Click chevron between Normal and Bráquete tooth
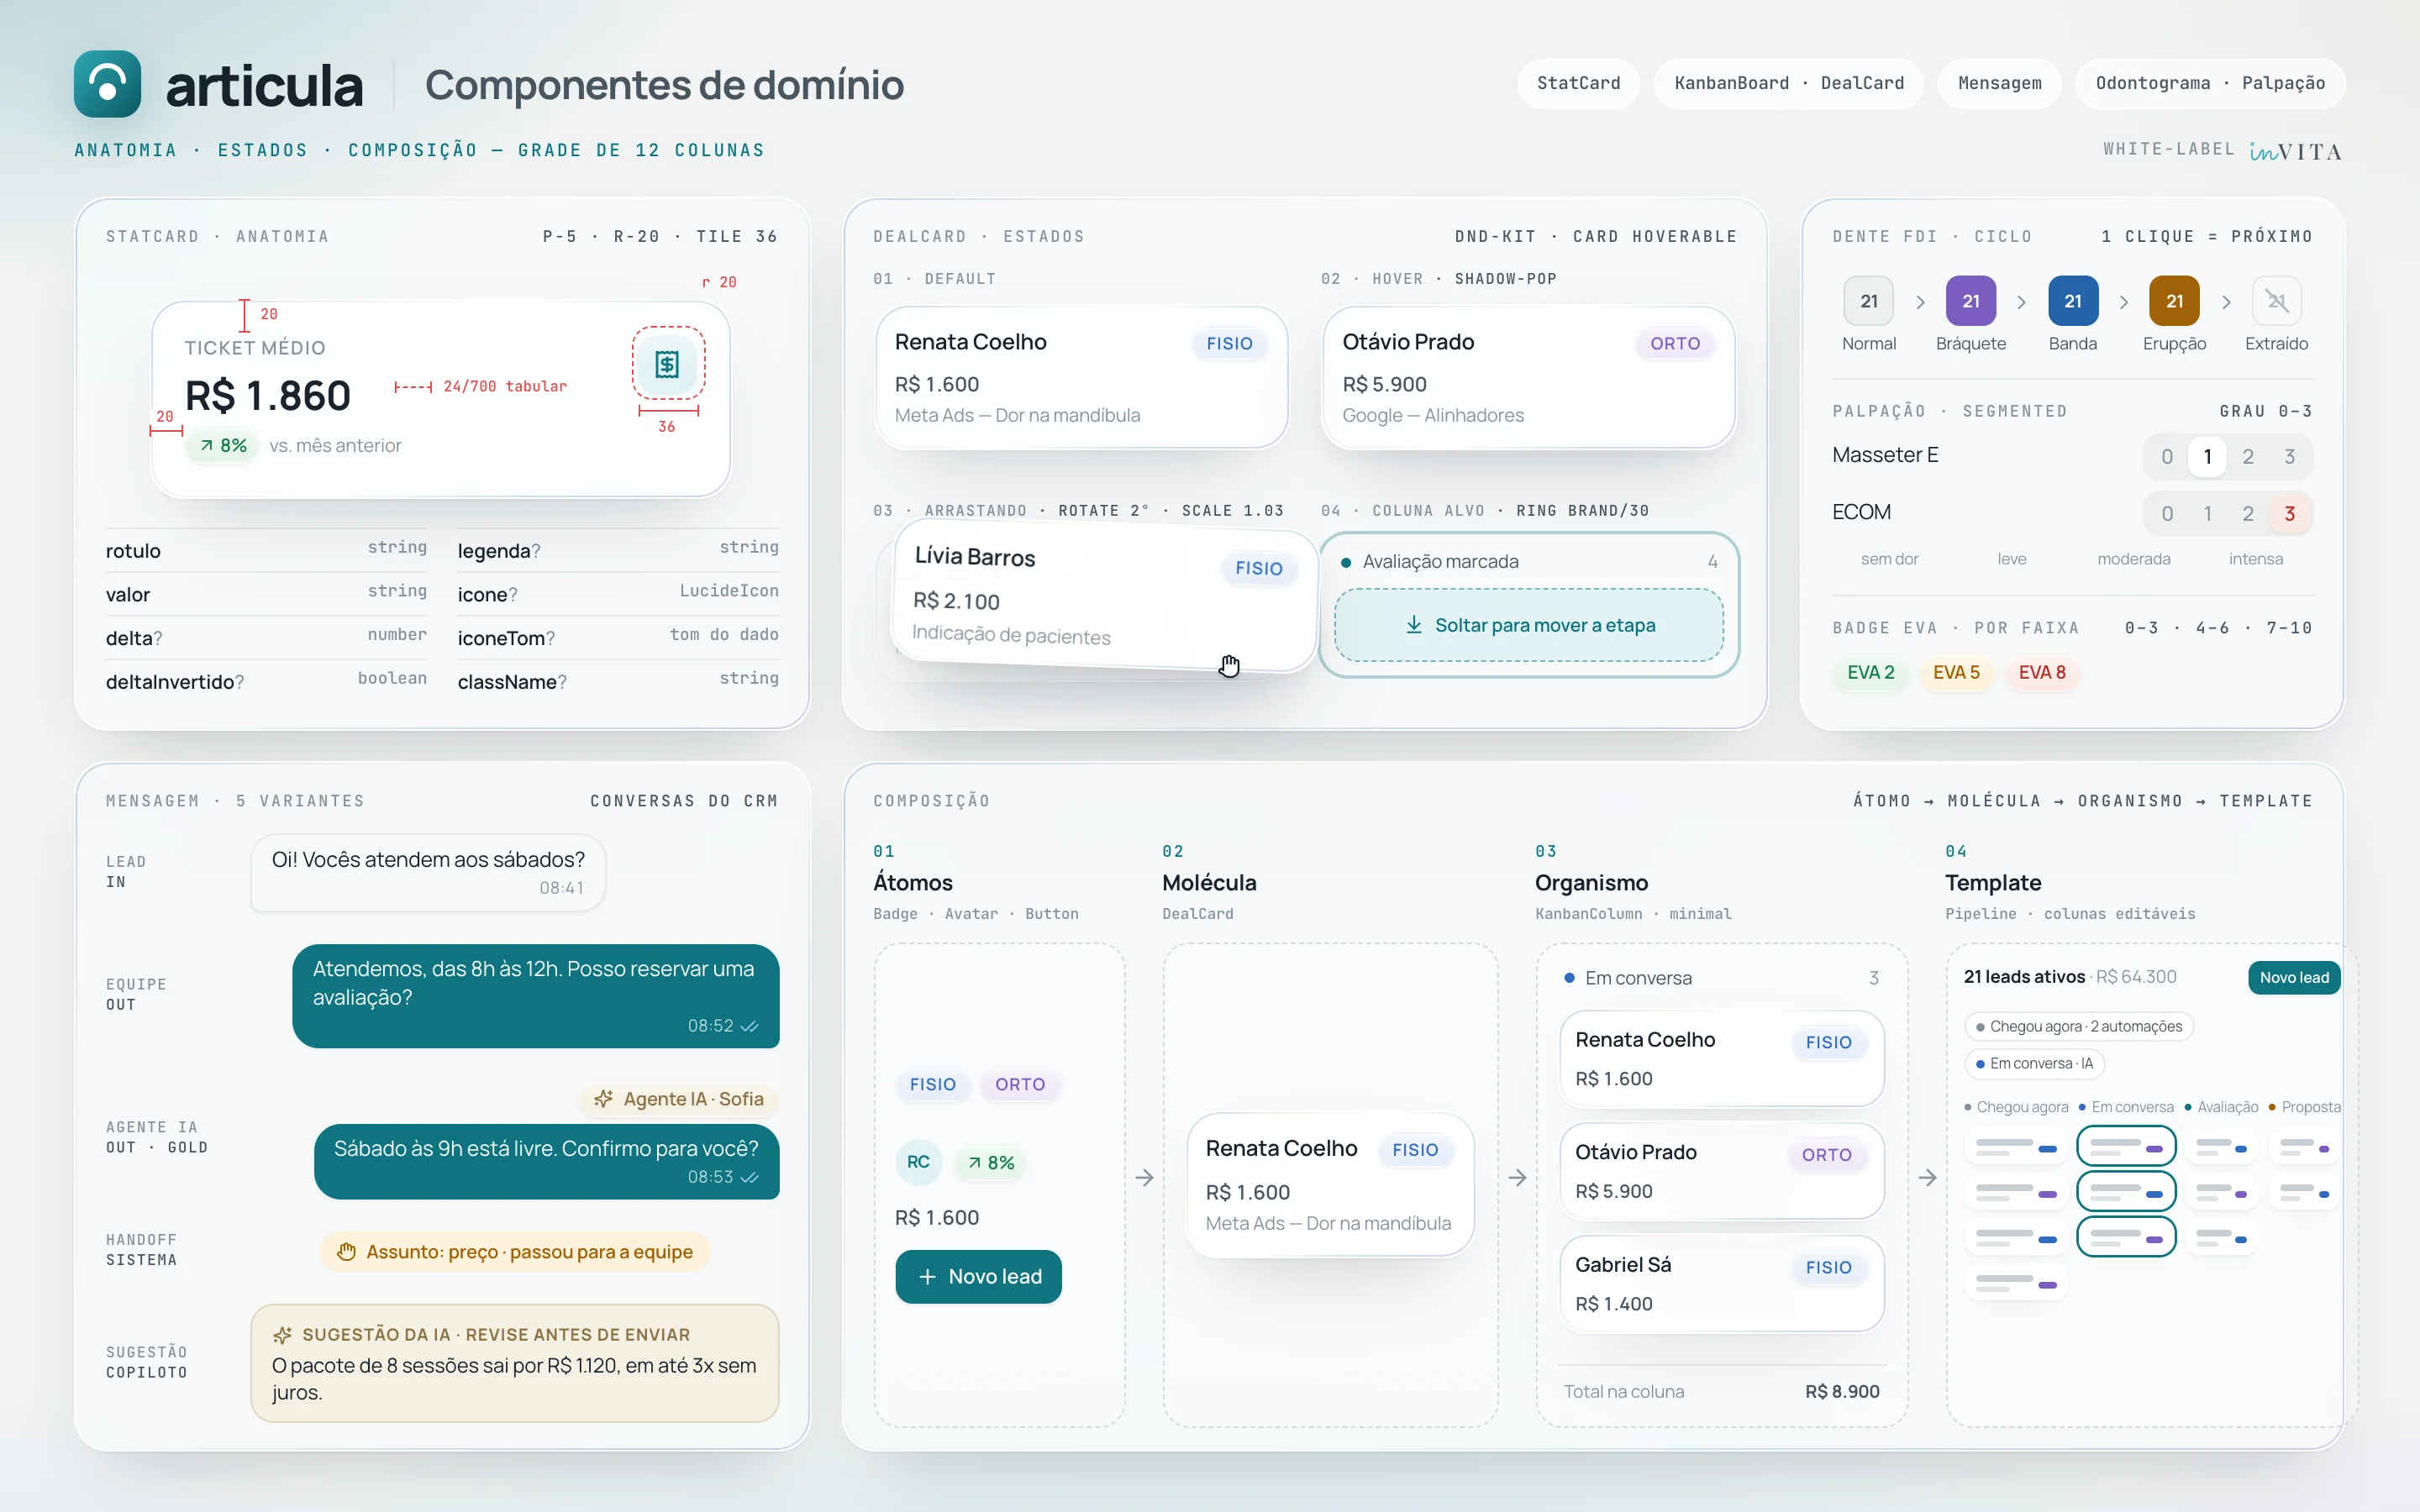Screen dimensions: 2420x1512 [1920, 301]
